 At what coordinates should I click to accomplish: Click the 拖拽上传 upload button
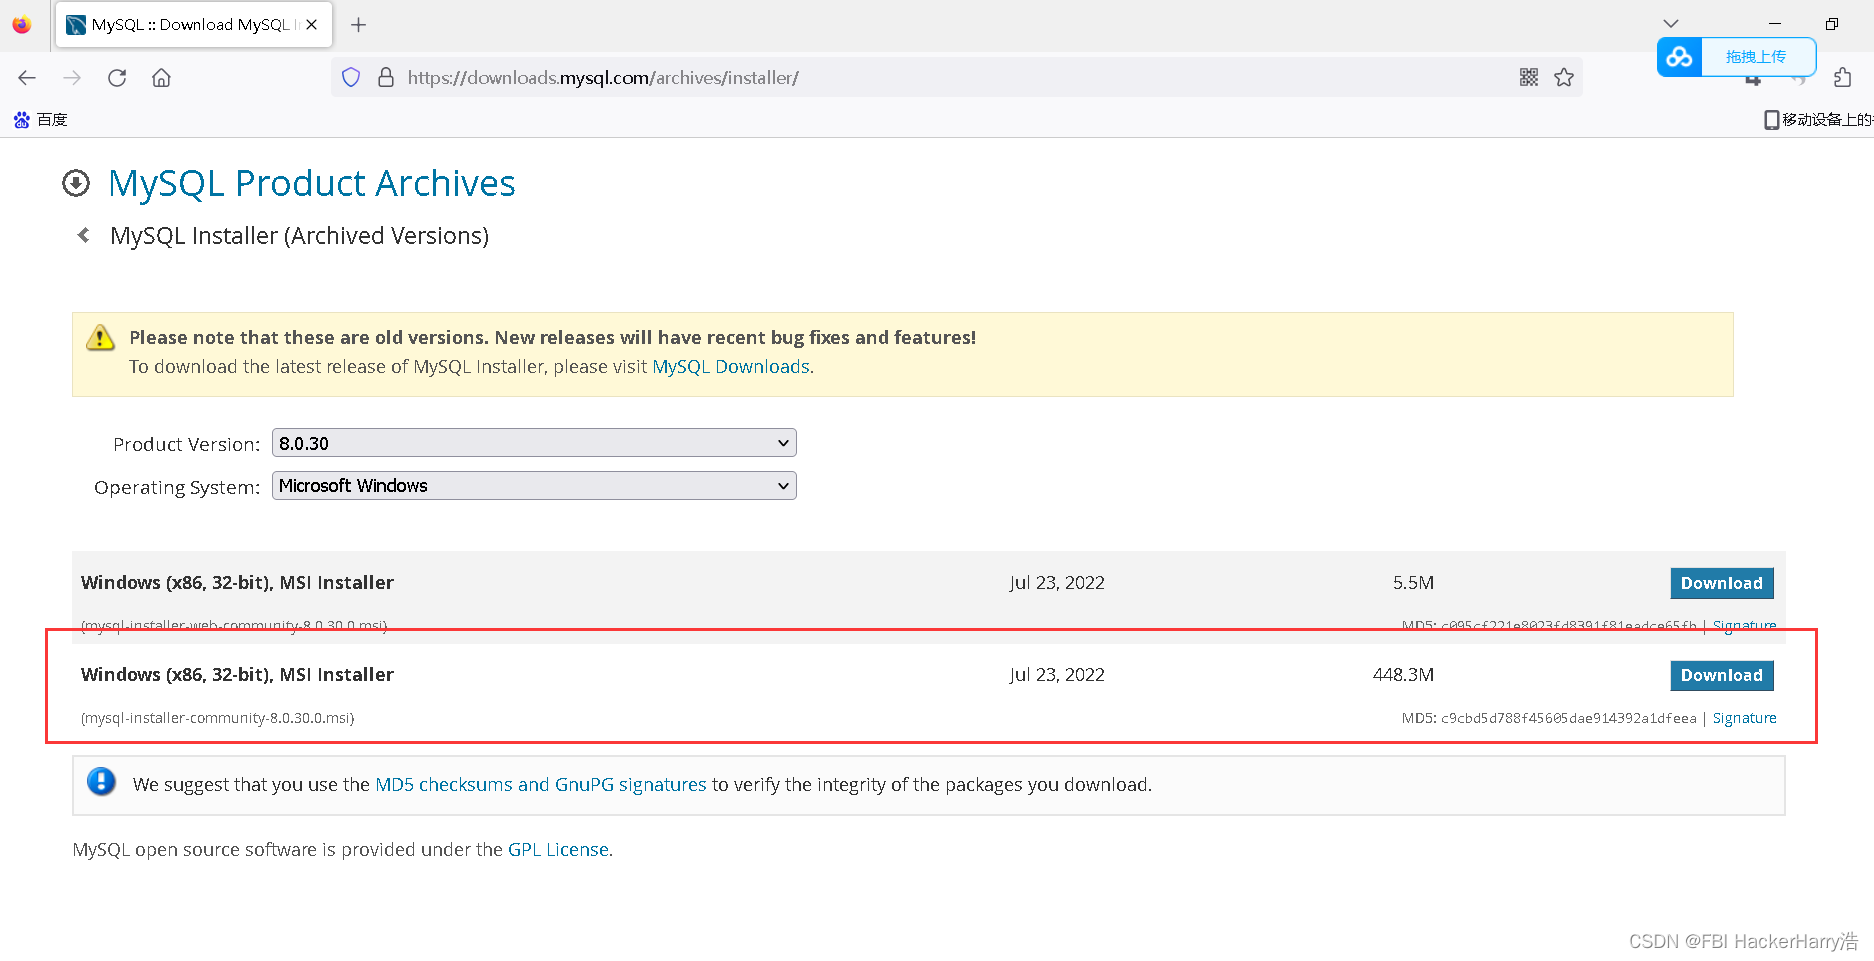pos(1756,57)
